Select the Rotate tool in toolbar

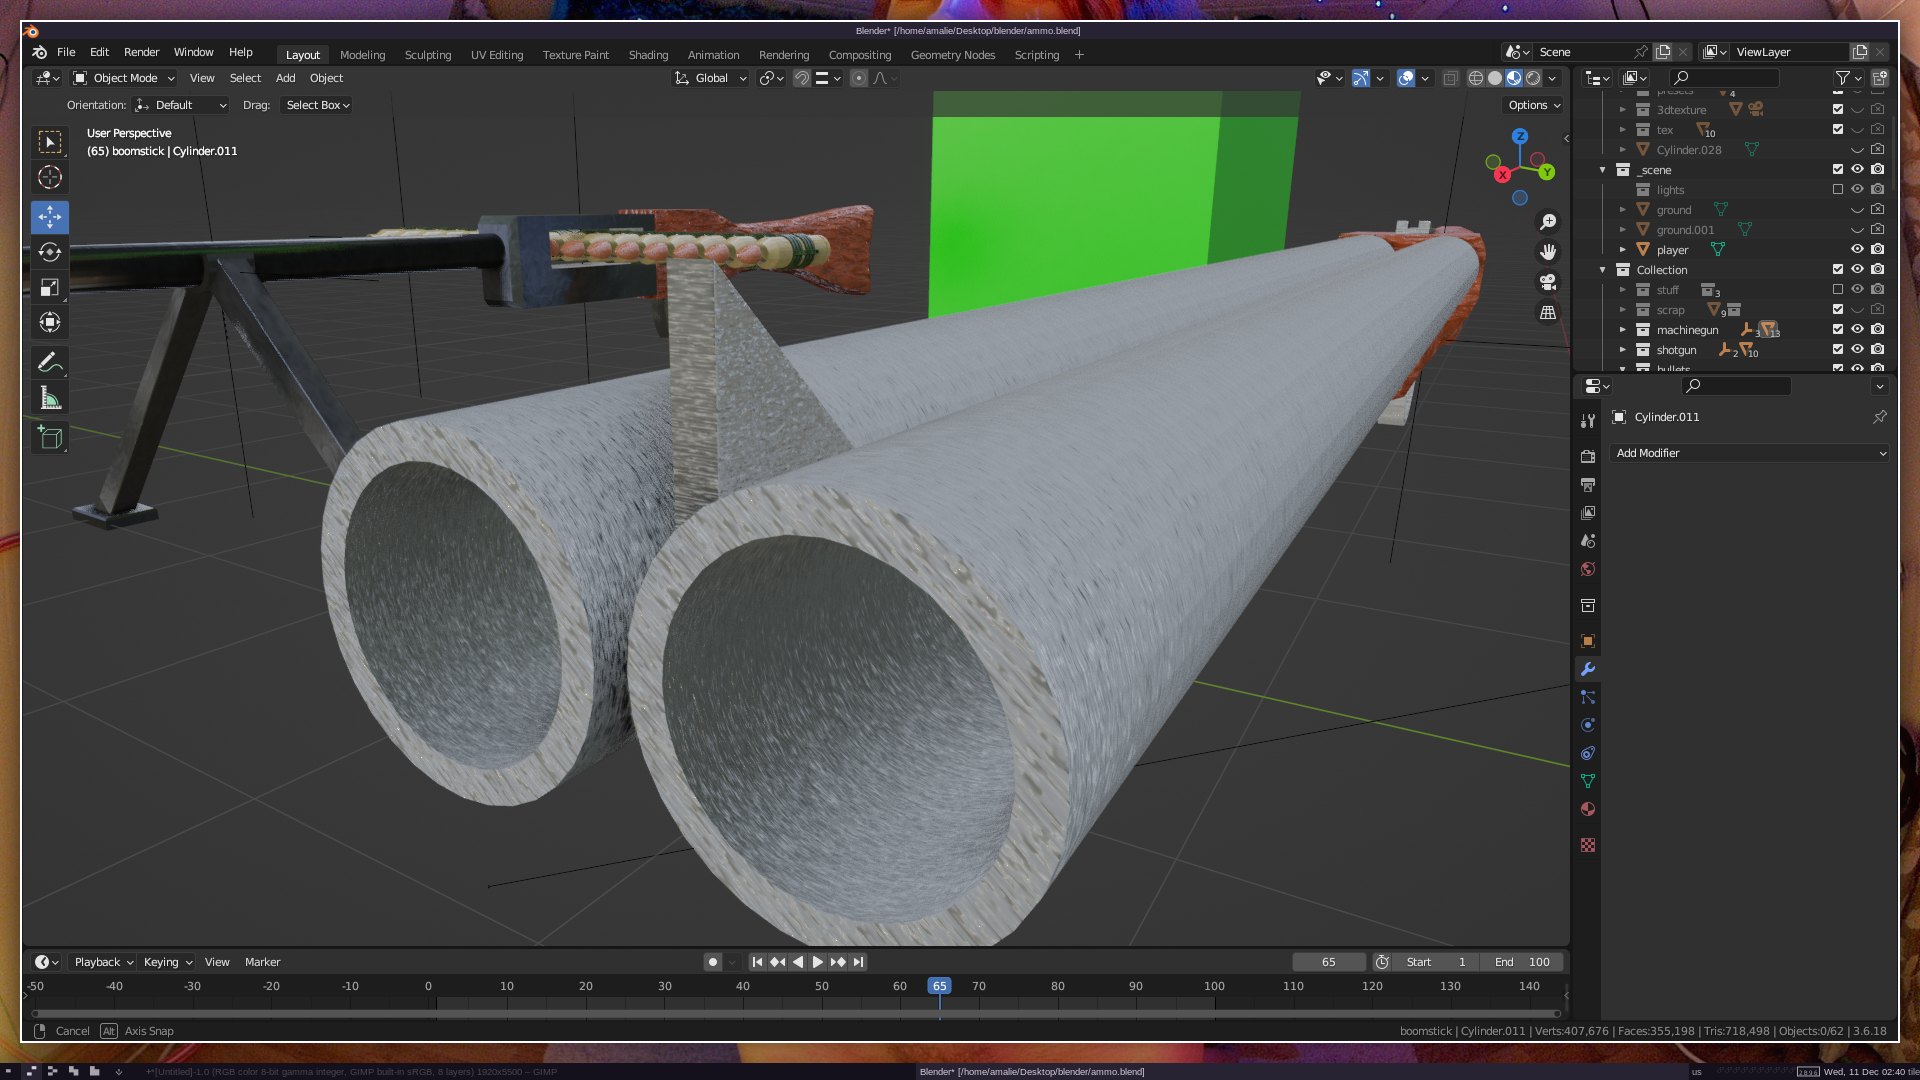(x=50, y=252)
